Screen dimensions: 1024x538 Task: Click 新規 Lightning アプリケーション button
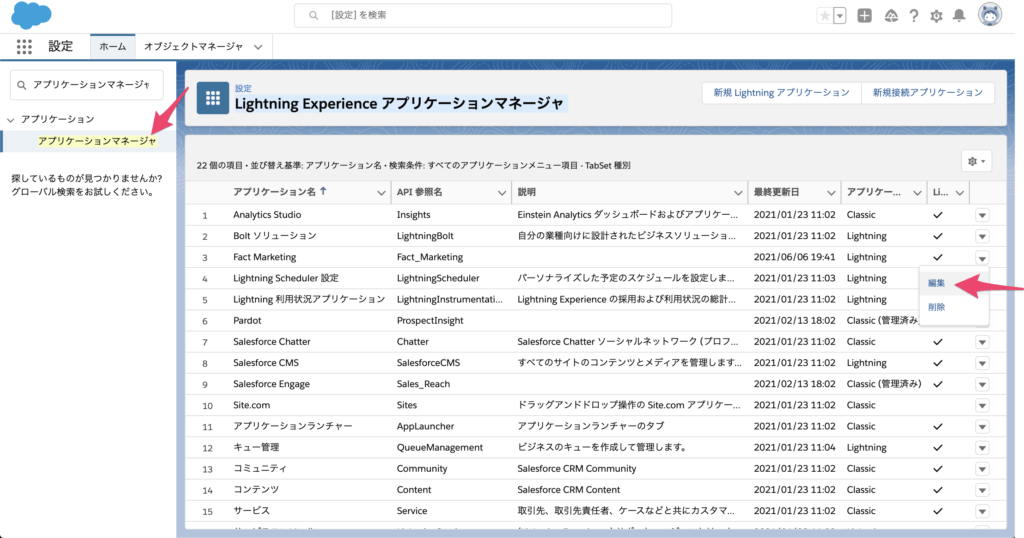(782, 93)
